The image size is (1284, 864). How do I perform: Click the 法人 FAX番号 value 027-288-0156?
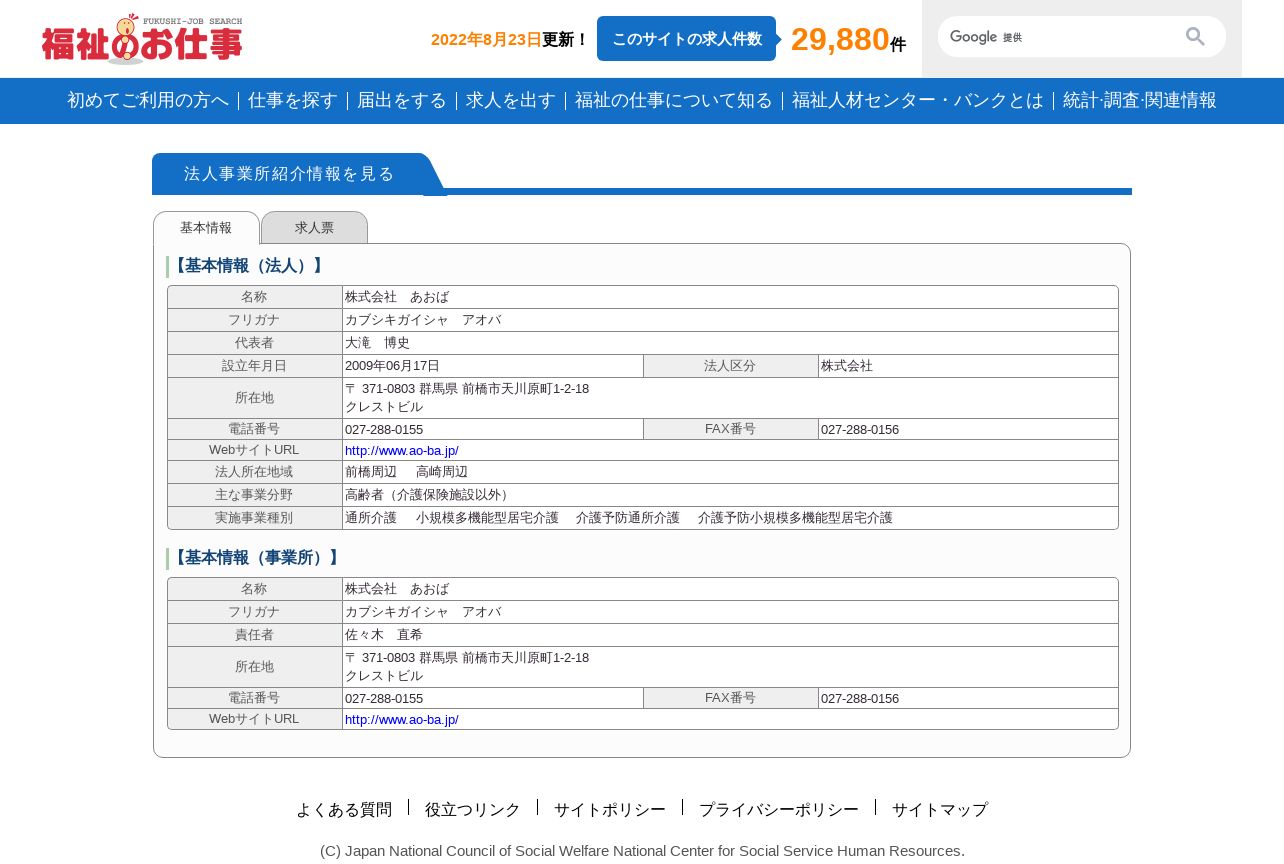pyautogui.click(x=860, y=430)
